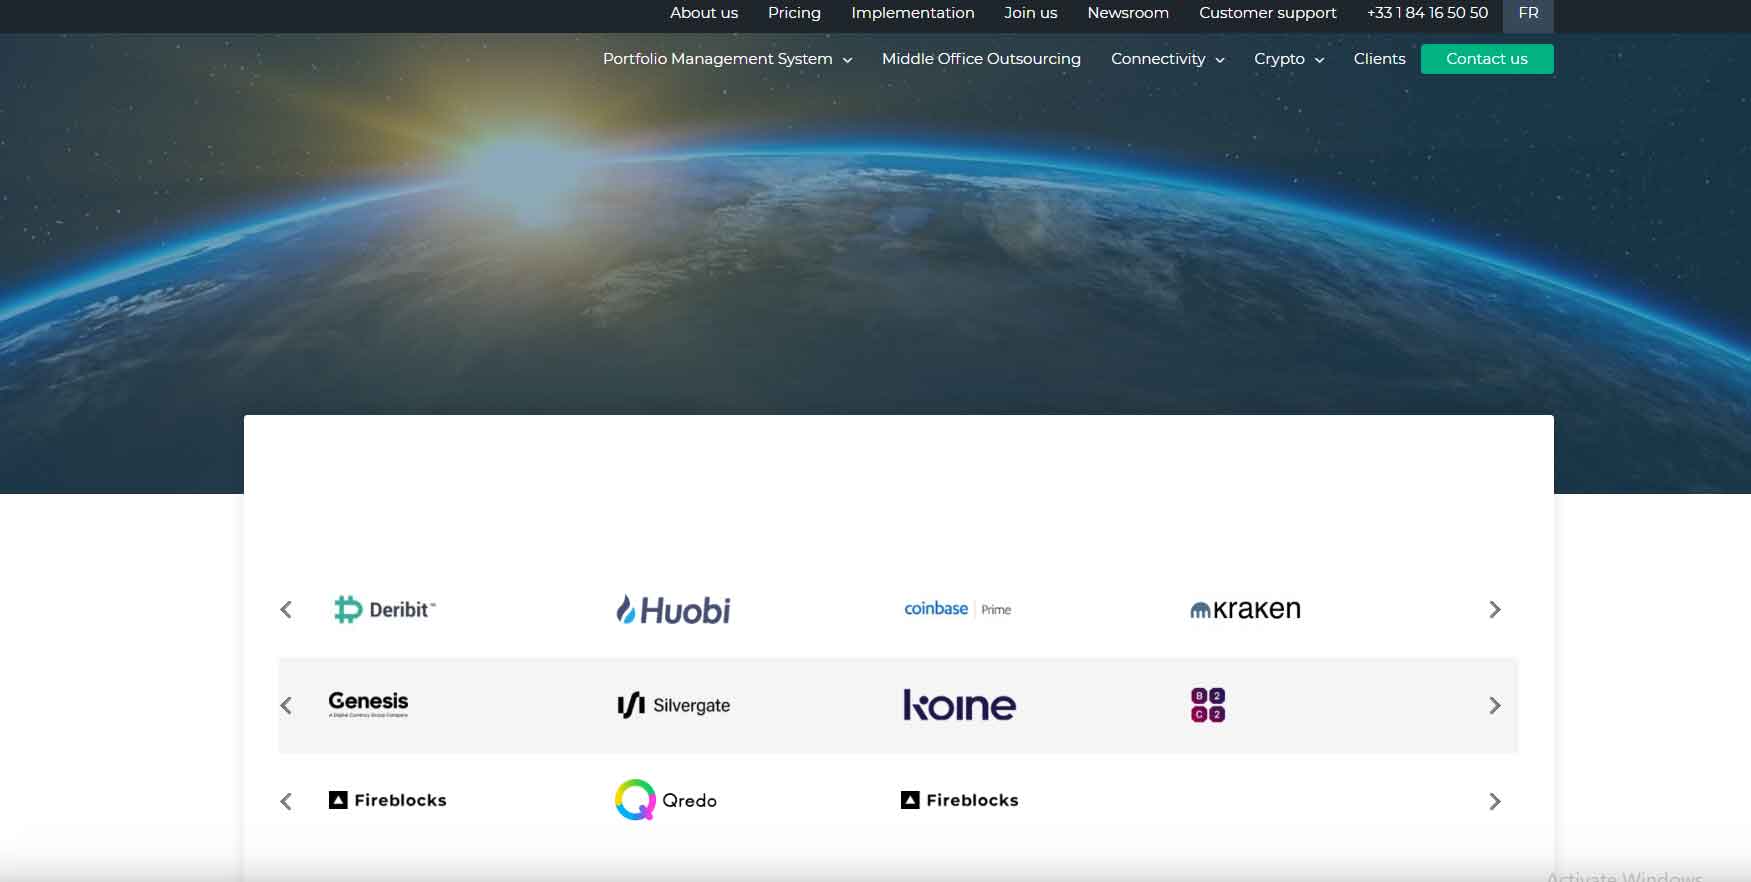Click the green Contact us button
Image resolution: width=1751 pixels, height=882 pixels.
[1487, 59]
